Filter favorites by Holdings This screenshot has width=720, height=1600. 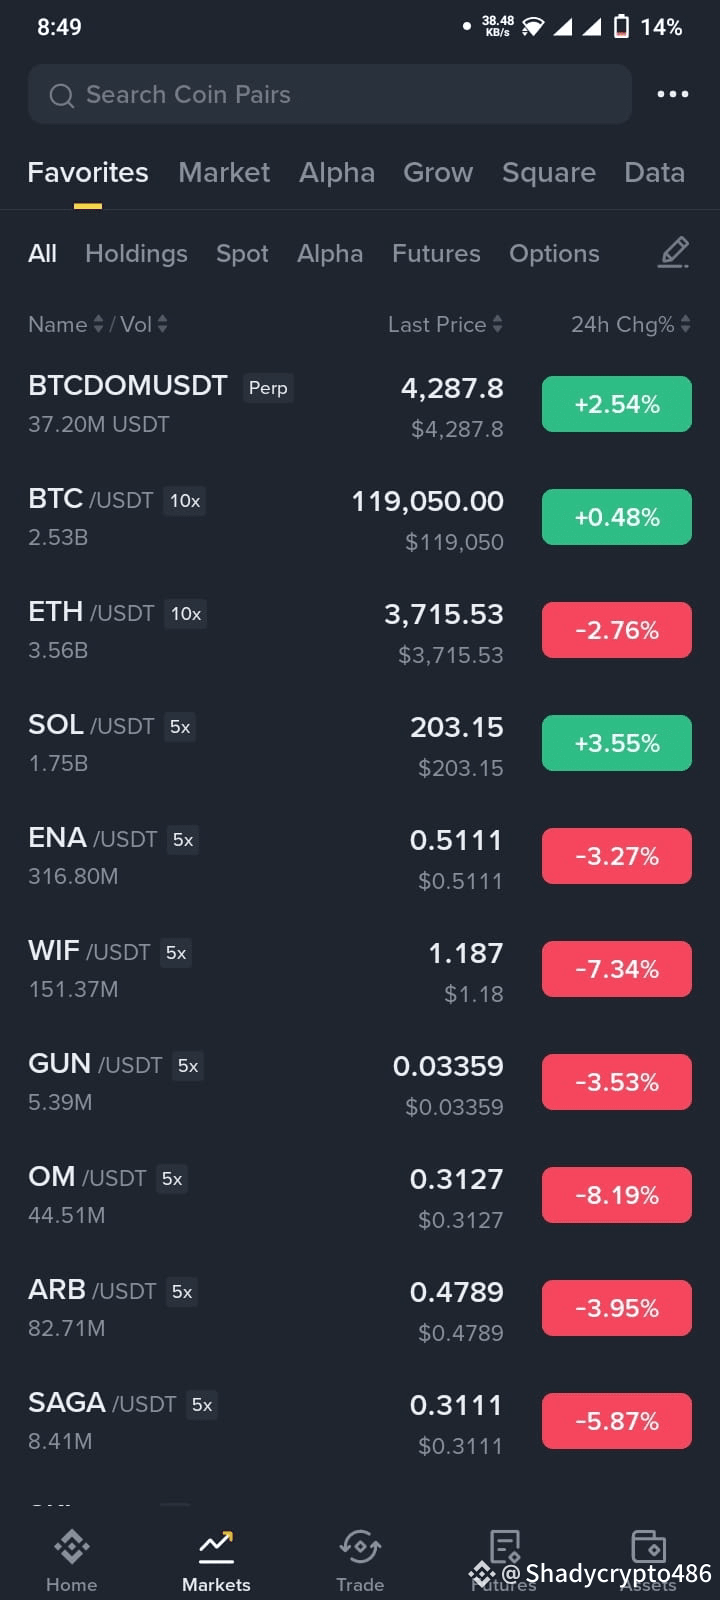click(136, 253)
